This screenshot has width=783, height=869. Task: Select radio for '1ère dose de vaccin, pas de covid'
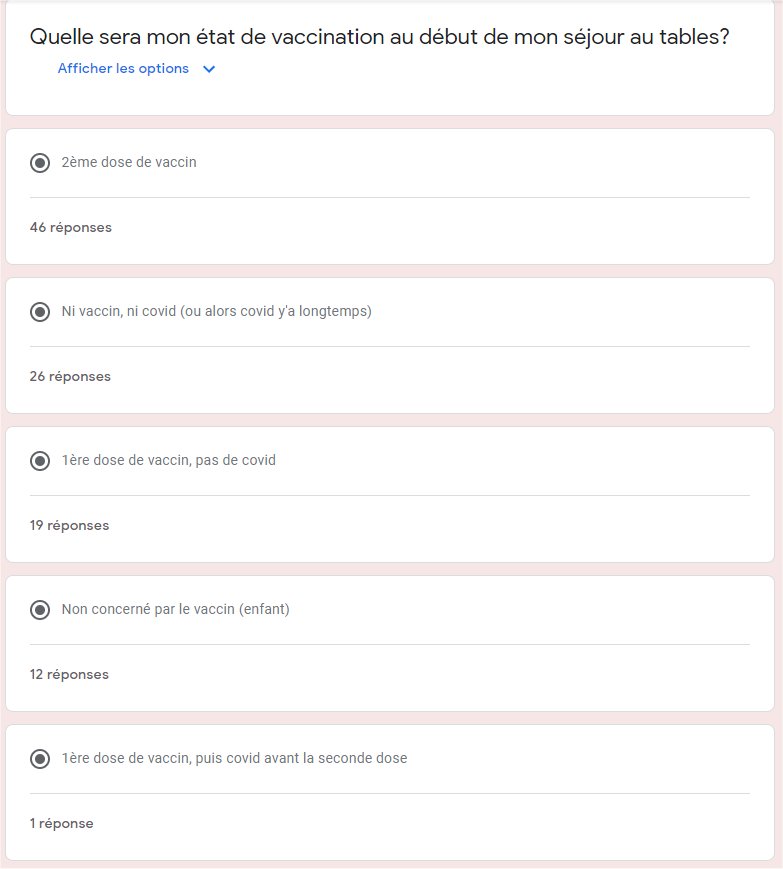40,461
